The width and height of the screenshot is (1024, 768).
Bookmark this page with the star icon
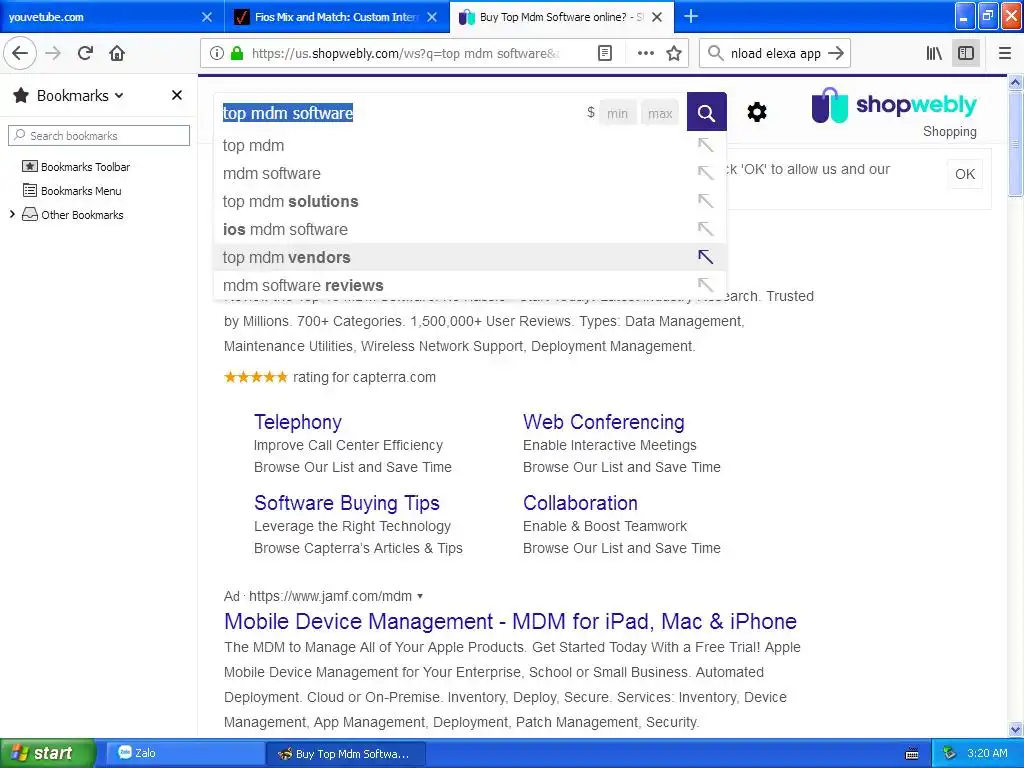(x=674, y=53)
